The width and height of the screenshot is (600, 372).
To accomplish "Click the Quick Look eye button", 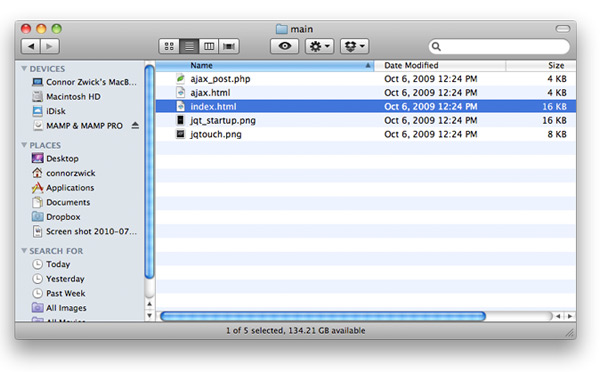I will click(284, 46).
